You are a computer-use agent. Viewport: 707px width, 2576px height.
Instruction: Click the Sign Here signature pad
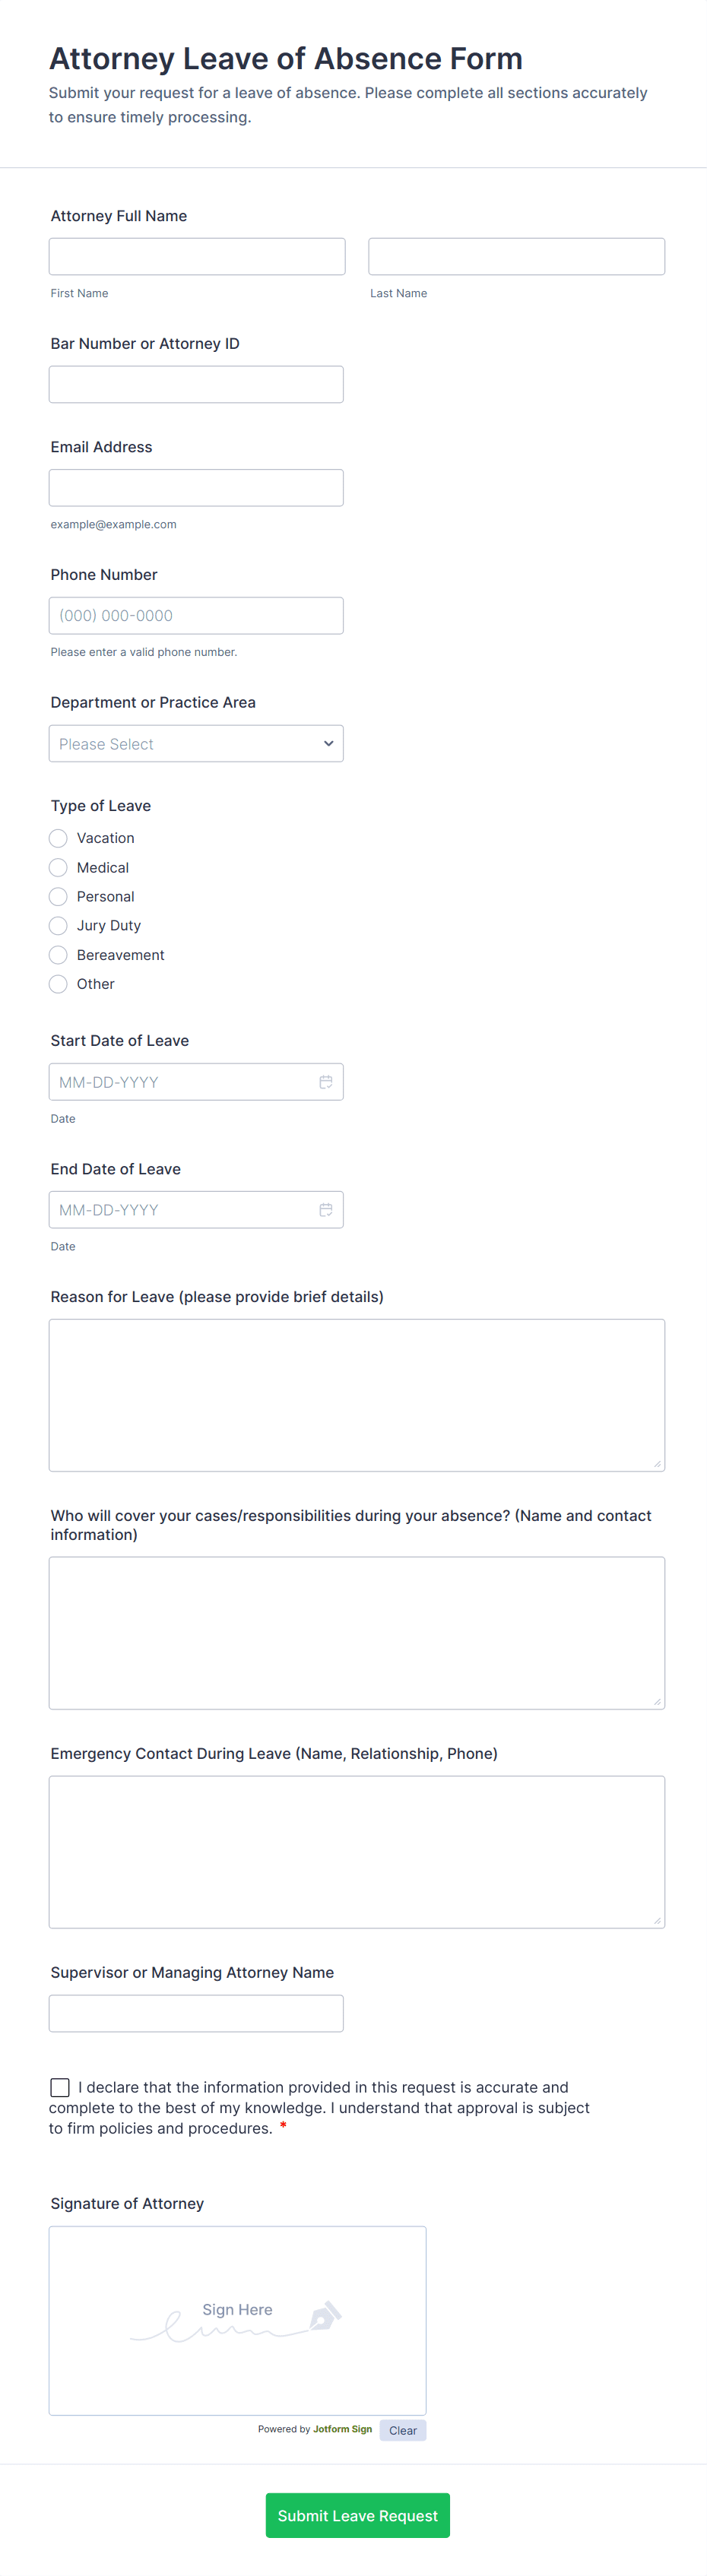tap(237, 2320)
